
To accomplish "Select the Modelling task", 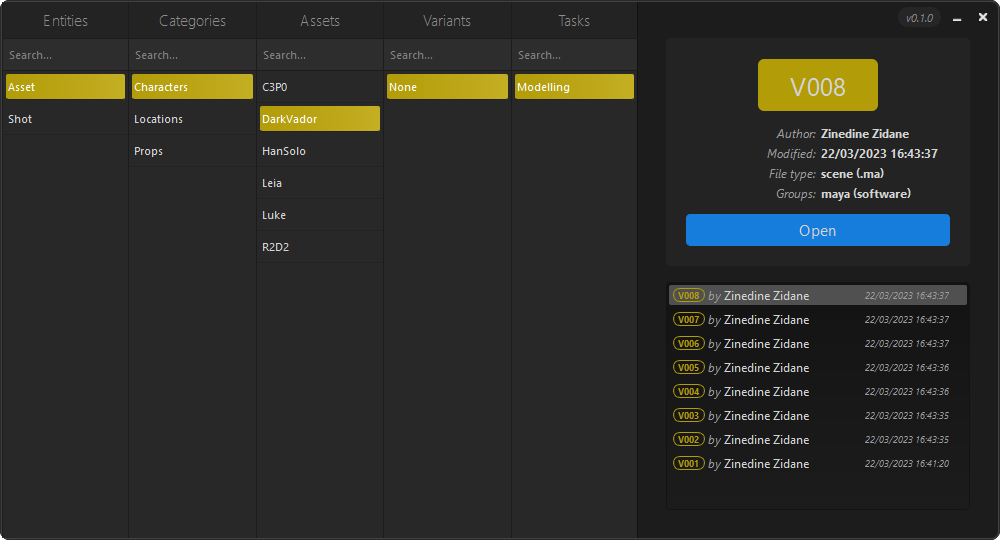I will point(574,87).
